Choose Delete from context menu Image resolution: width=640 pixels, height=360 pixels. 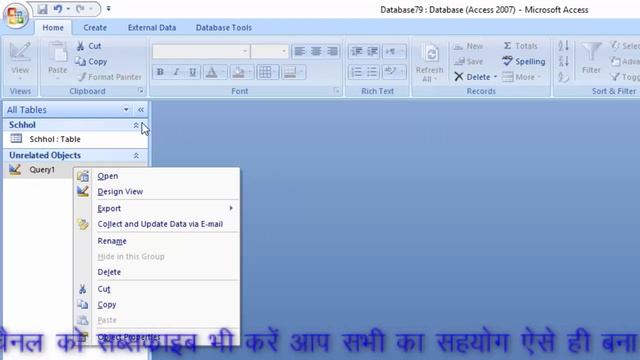pos(157,272)
